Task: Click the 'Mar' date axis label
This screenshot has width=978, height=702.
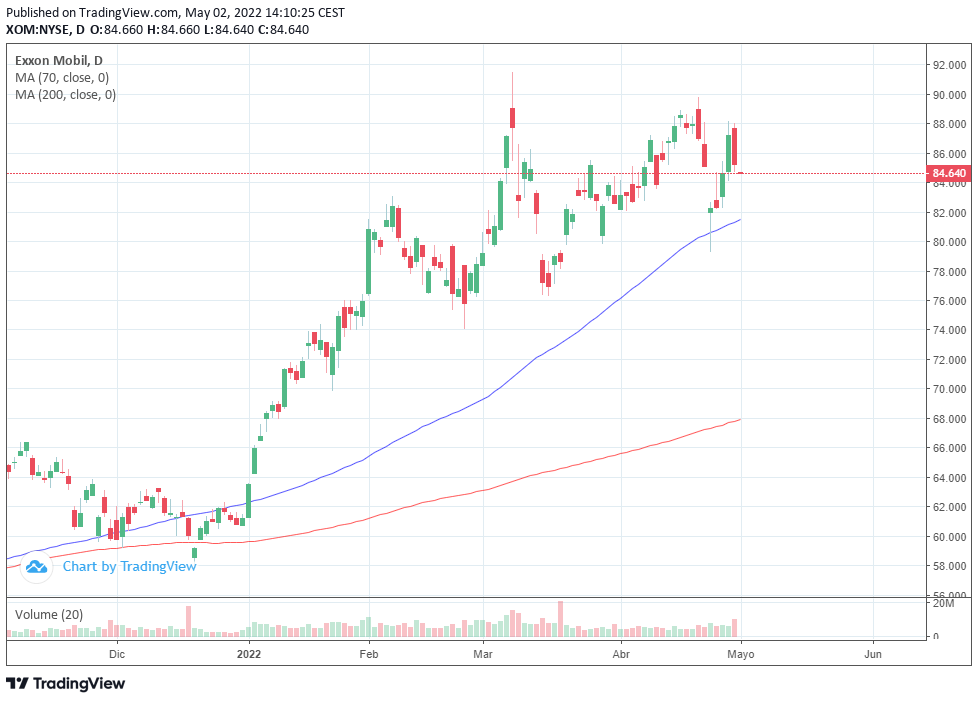Action: tap(483, 654)
